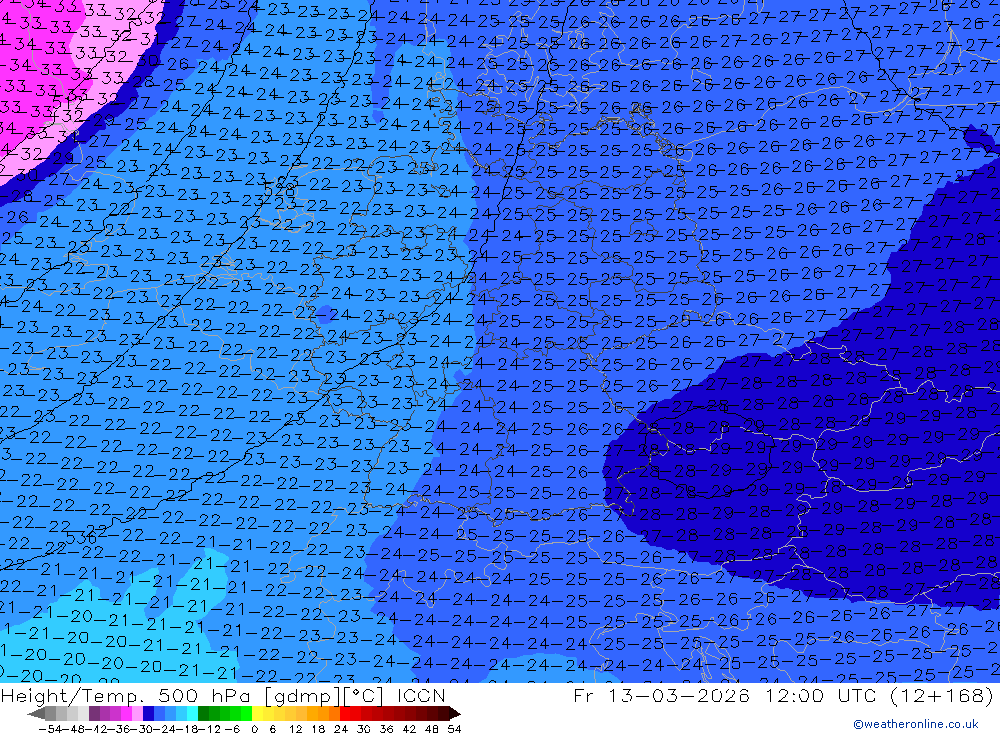
Task: Click the weatheronline.co.uk copyright link
Action: click(916, 723)
